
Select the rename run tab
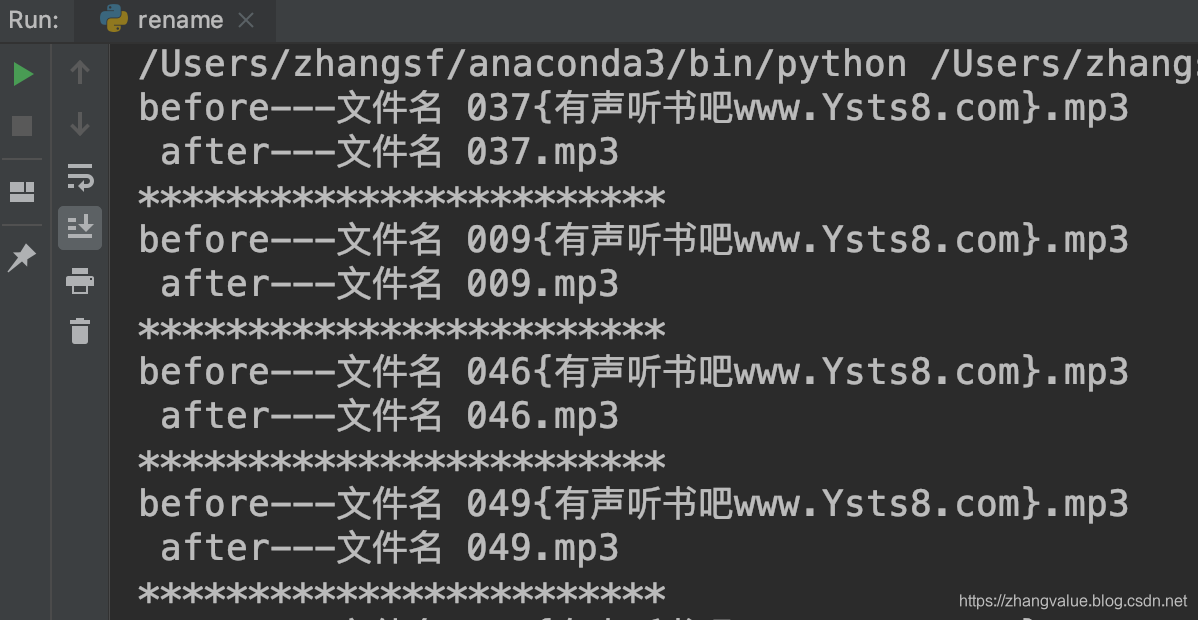pos(181,19)
